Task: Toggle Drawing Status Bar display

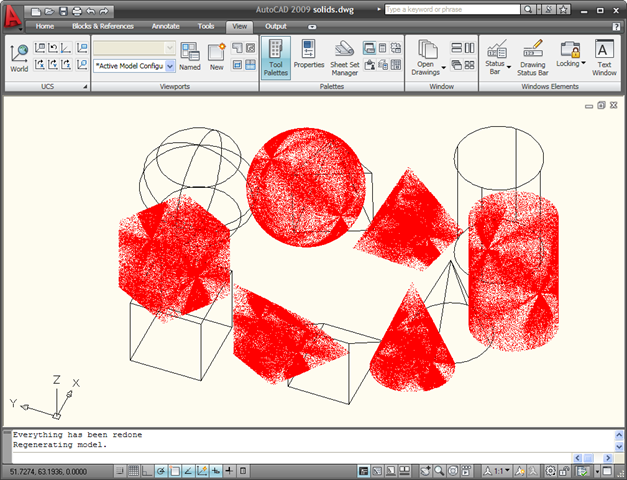Action: (x=532, y=58)
